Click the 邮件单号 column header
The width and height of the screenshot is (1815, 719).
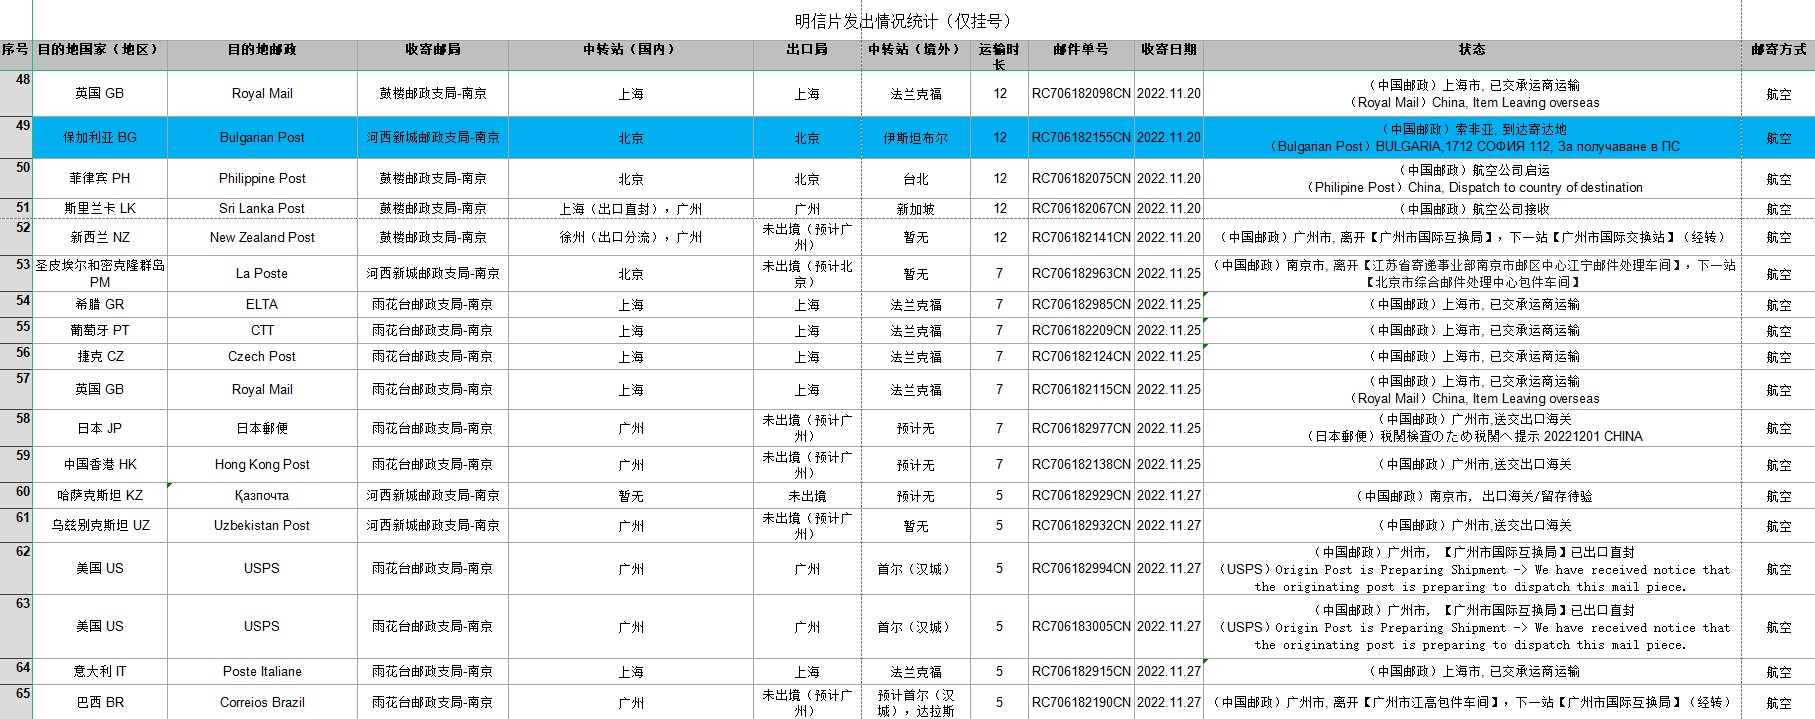coord(1080,50)
